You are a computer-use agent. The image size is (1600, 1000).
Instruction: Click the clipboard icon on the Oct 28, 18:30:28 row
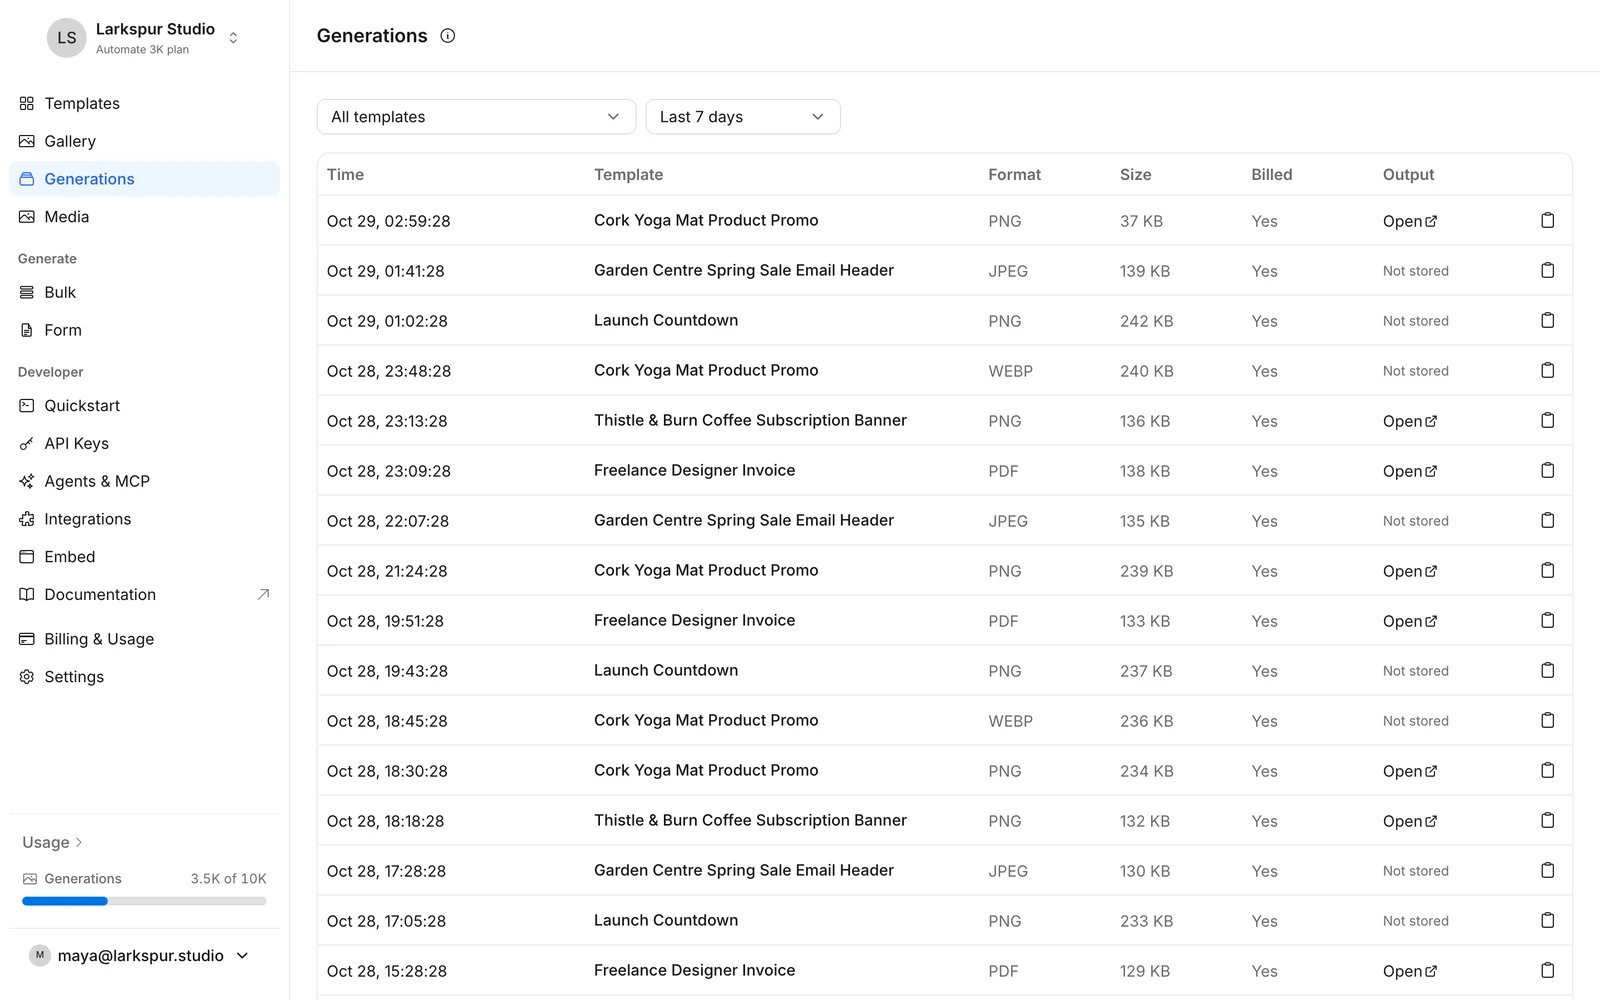click(x=1547, y=771)
